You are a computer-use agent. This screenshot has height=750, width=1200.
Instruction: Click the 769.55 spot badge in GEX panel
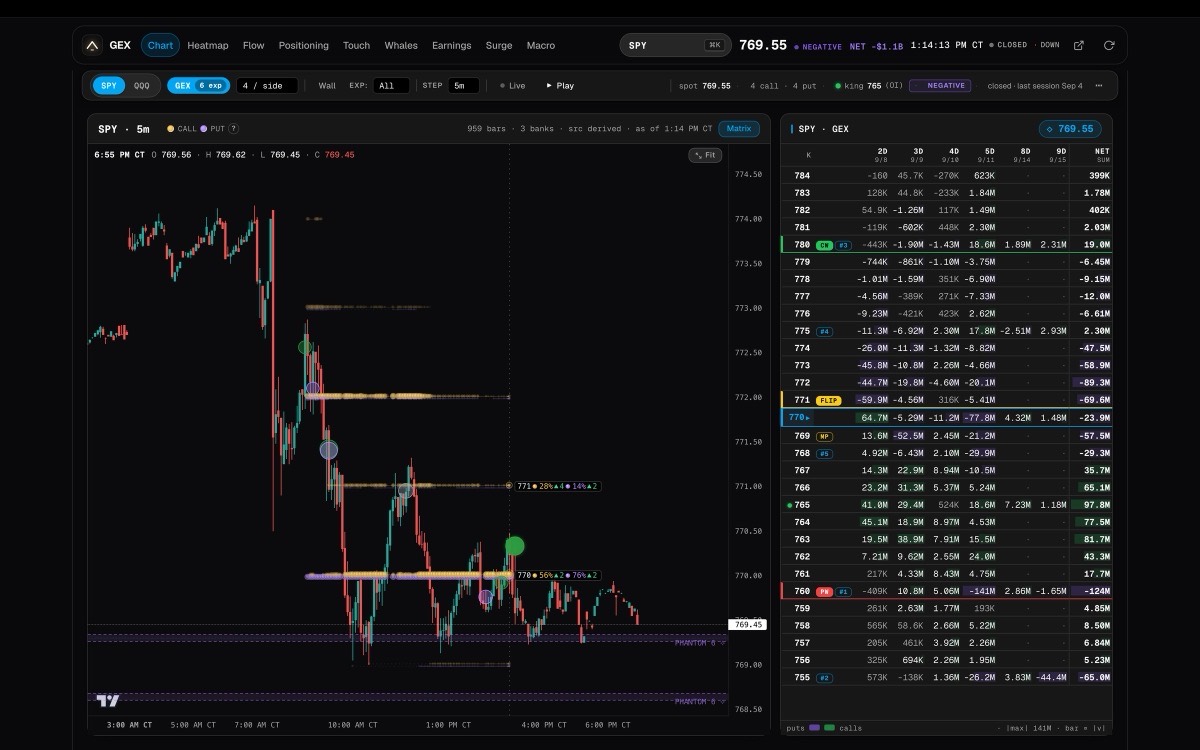[1070, 129]
